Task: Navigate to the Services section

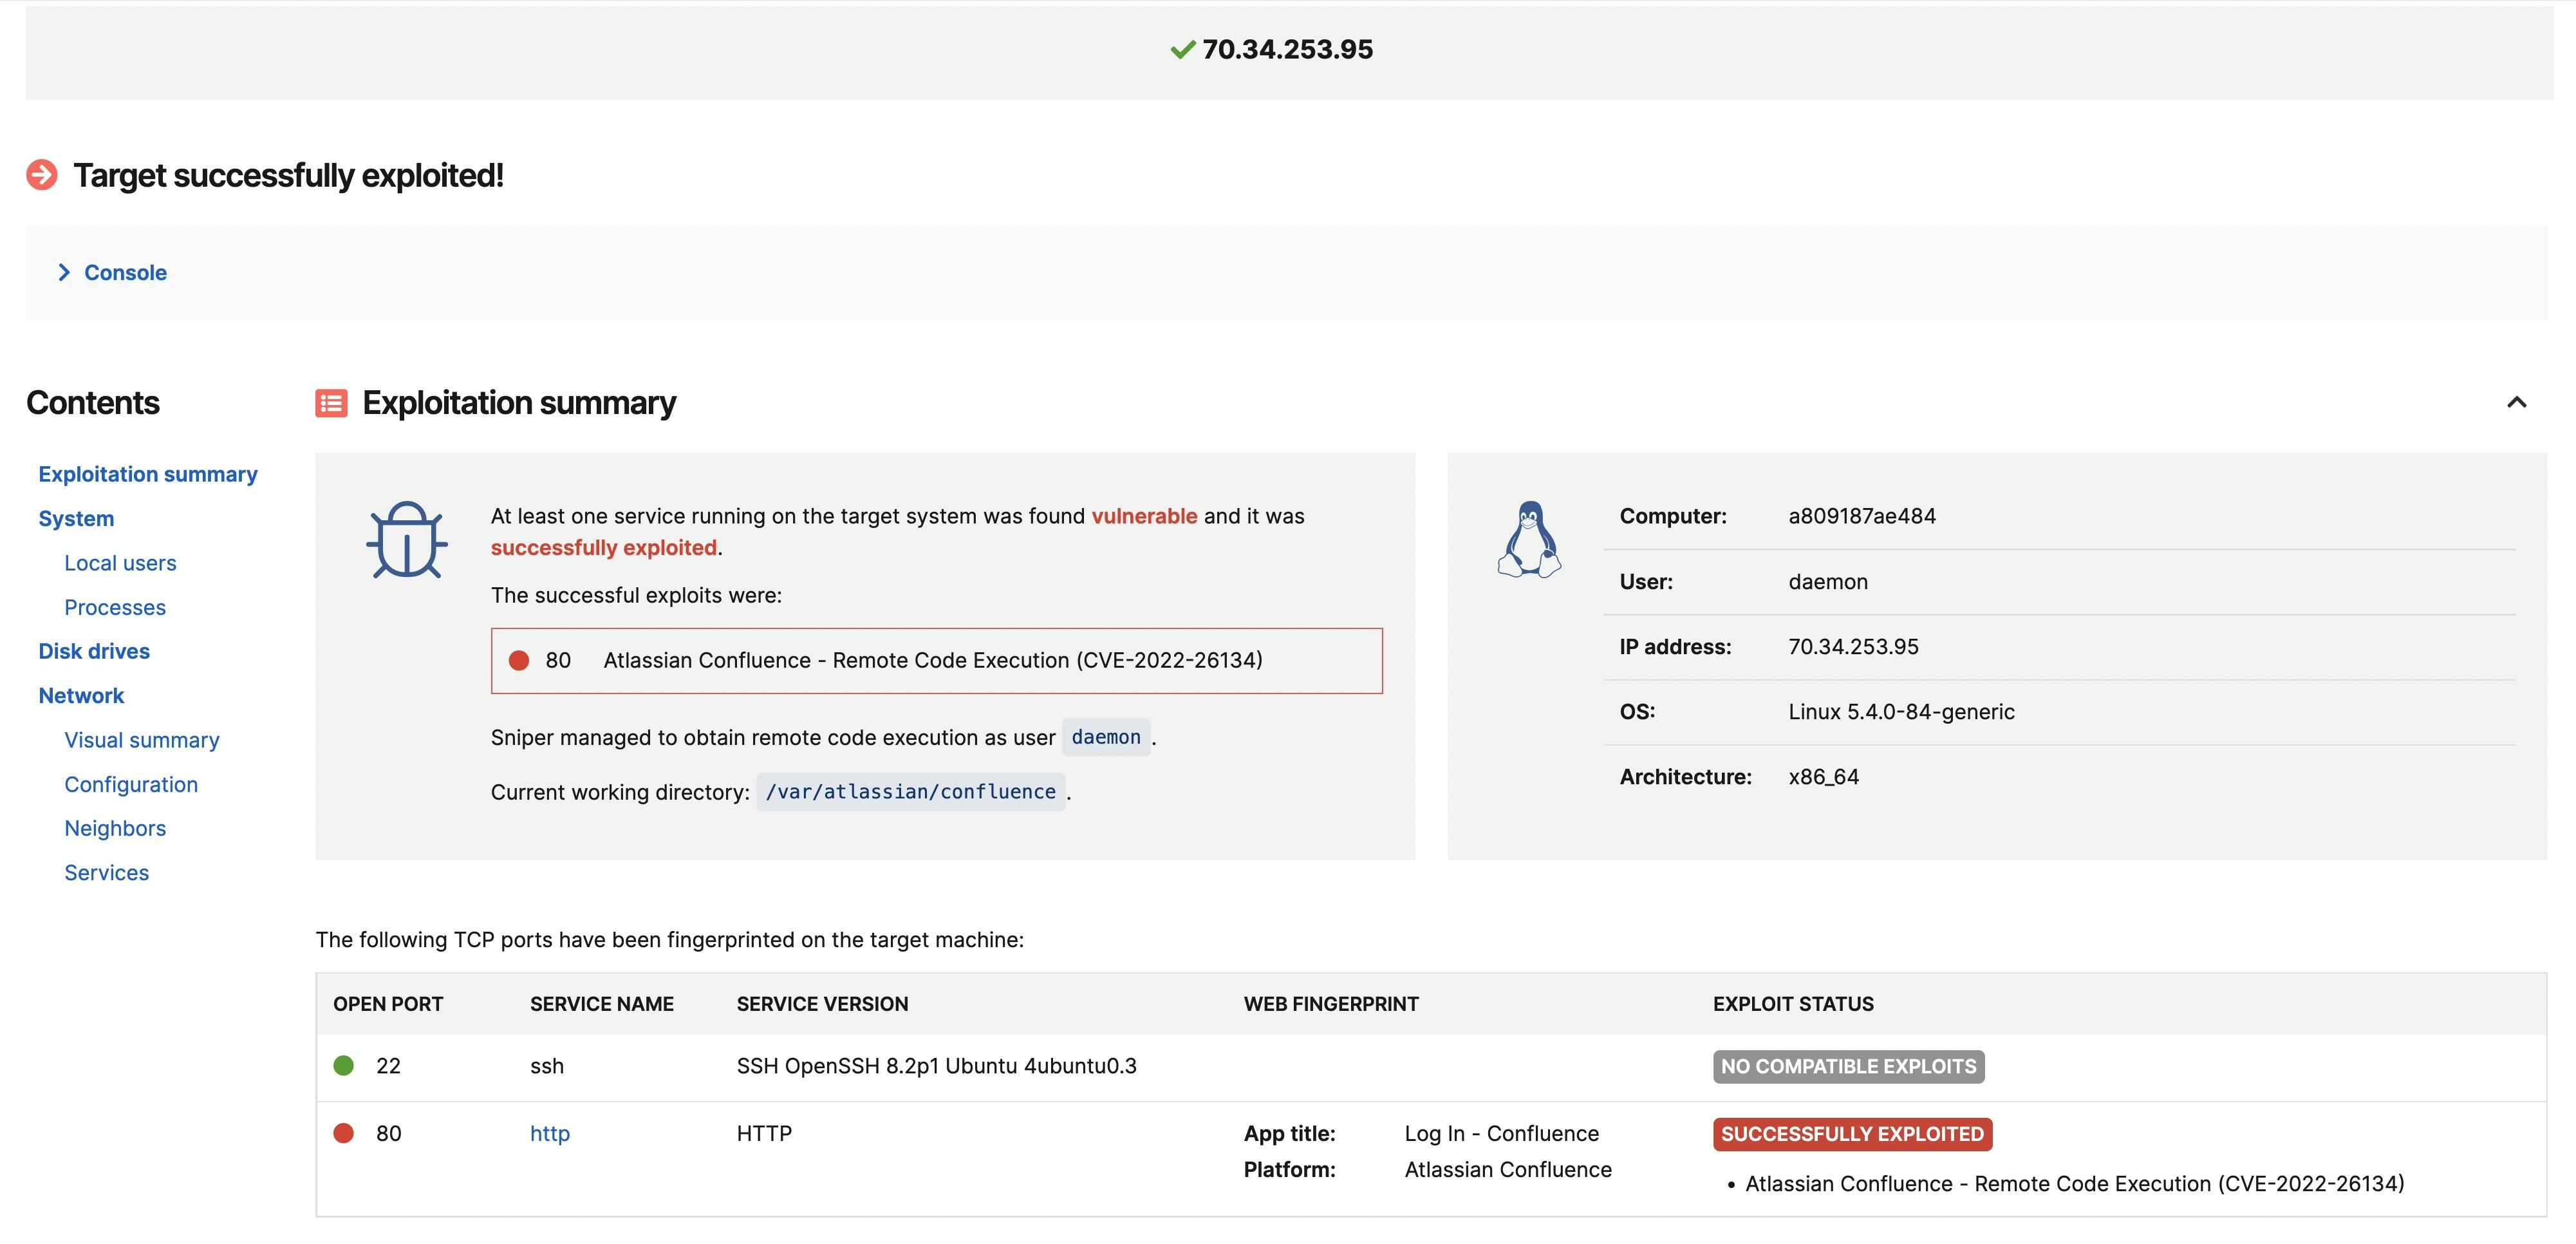Action: click(107, 872)
